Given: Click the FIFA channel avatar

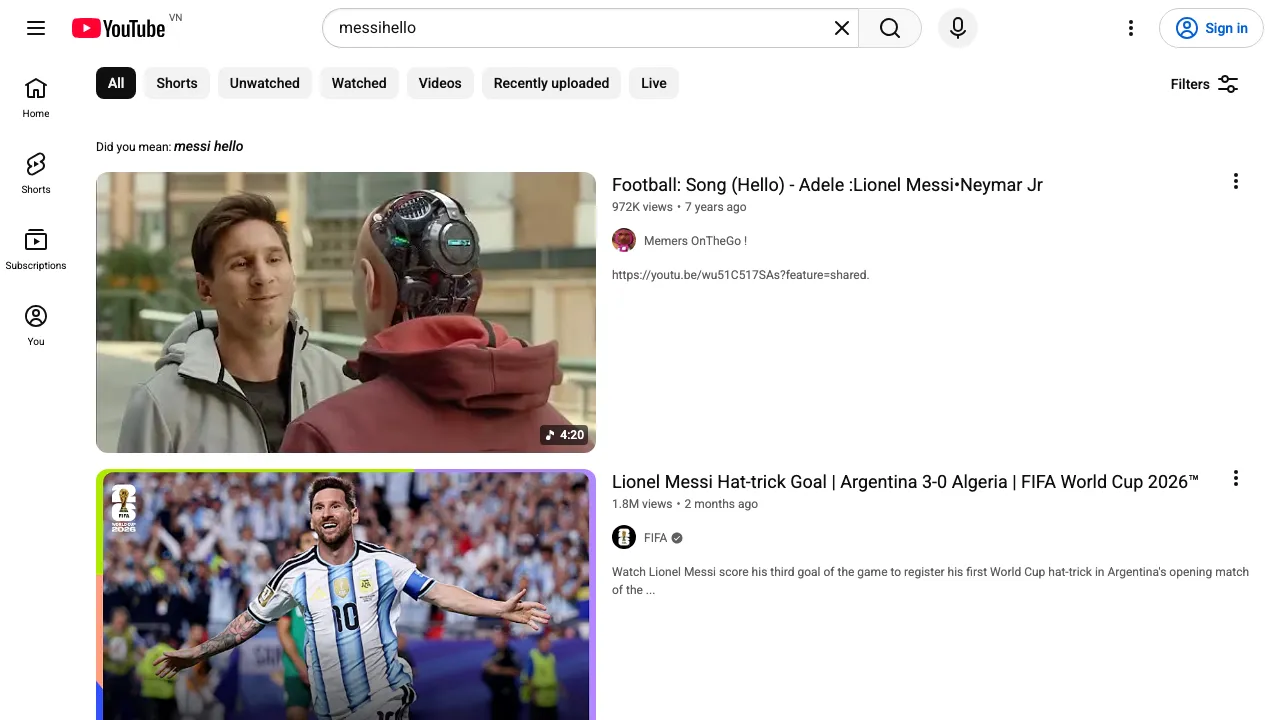Looking at the screenshot, I should (x=624, y=537).
